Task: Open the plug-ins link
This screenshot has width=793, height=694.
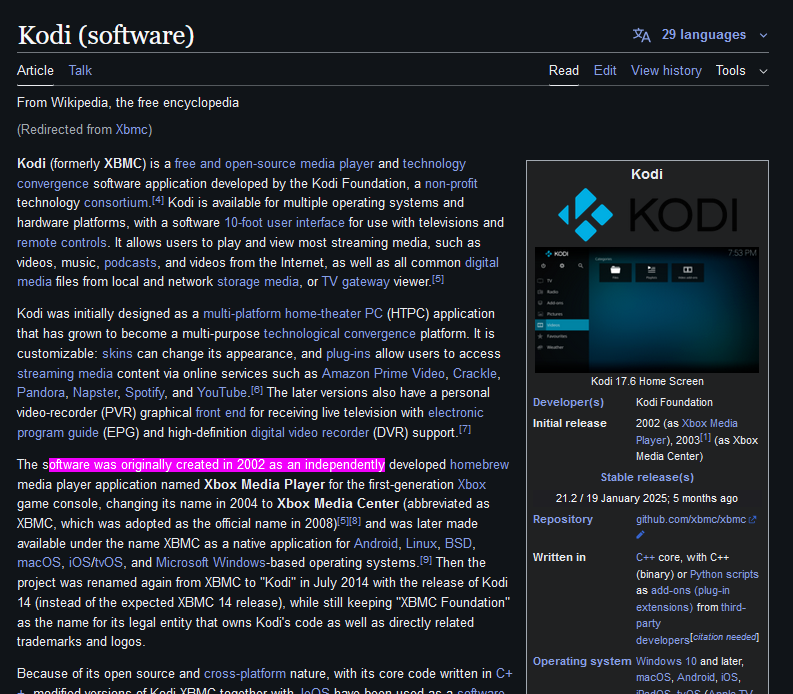Action: (x=348, y=354)
